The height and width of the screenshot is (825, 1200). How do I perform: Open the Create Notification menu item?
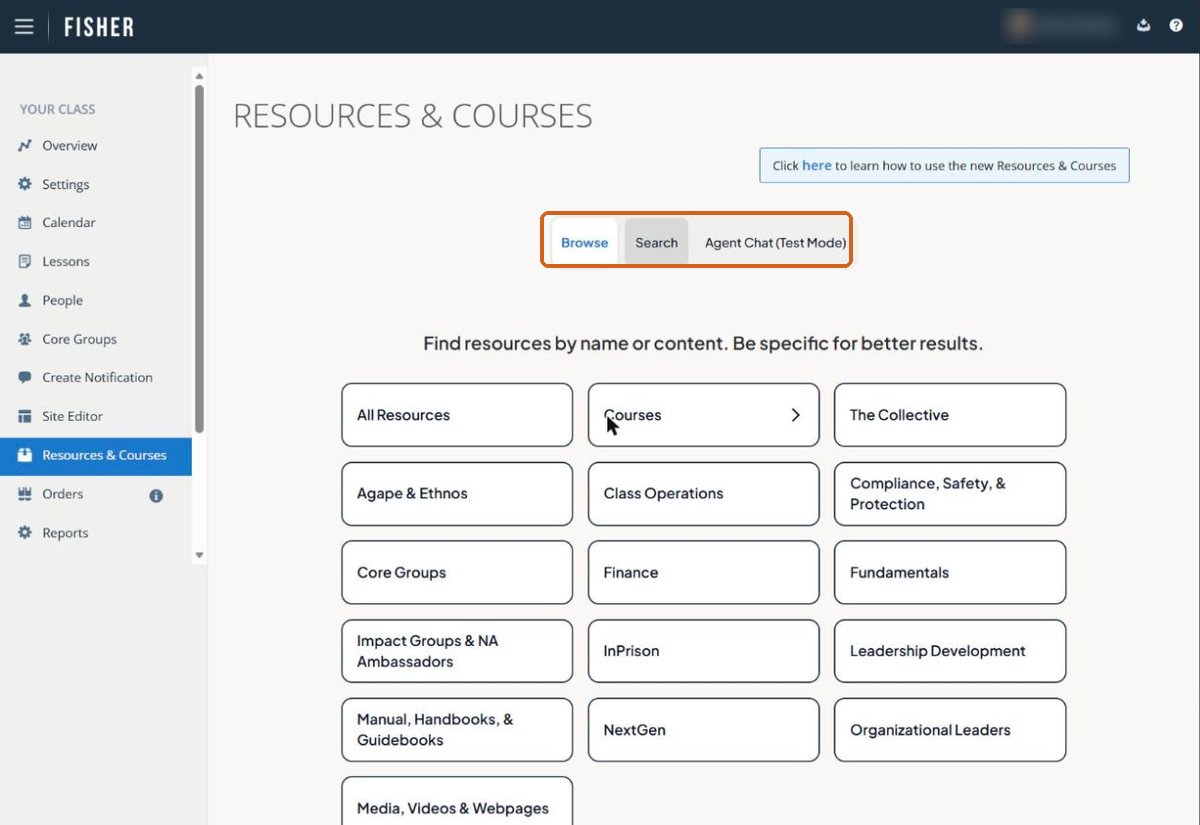click(x=96, y=378)
